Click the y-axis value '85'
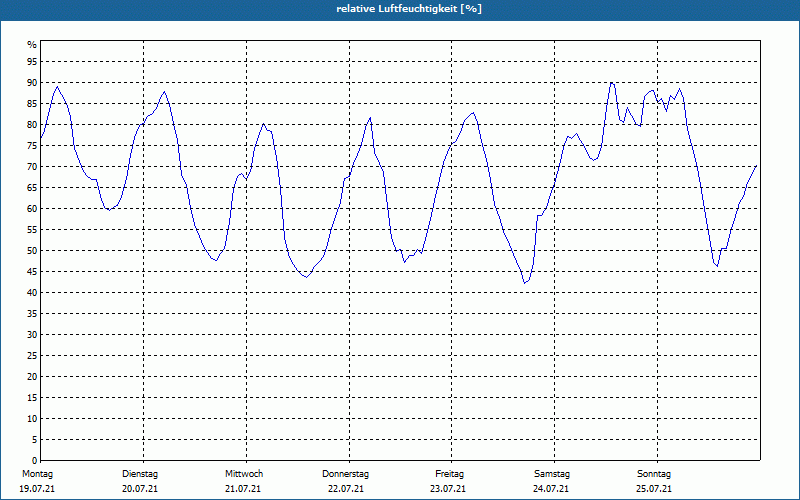 [x=32, y=104]
